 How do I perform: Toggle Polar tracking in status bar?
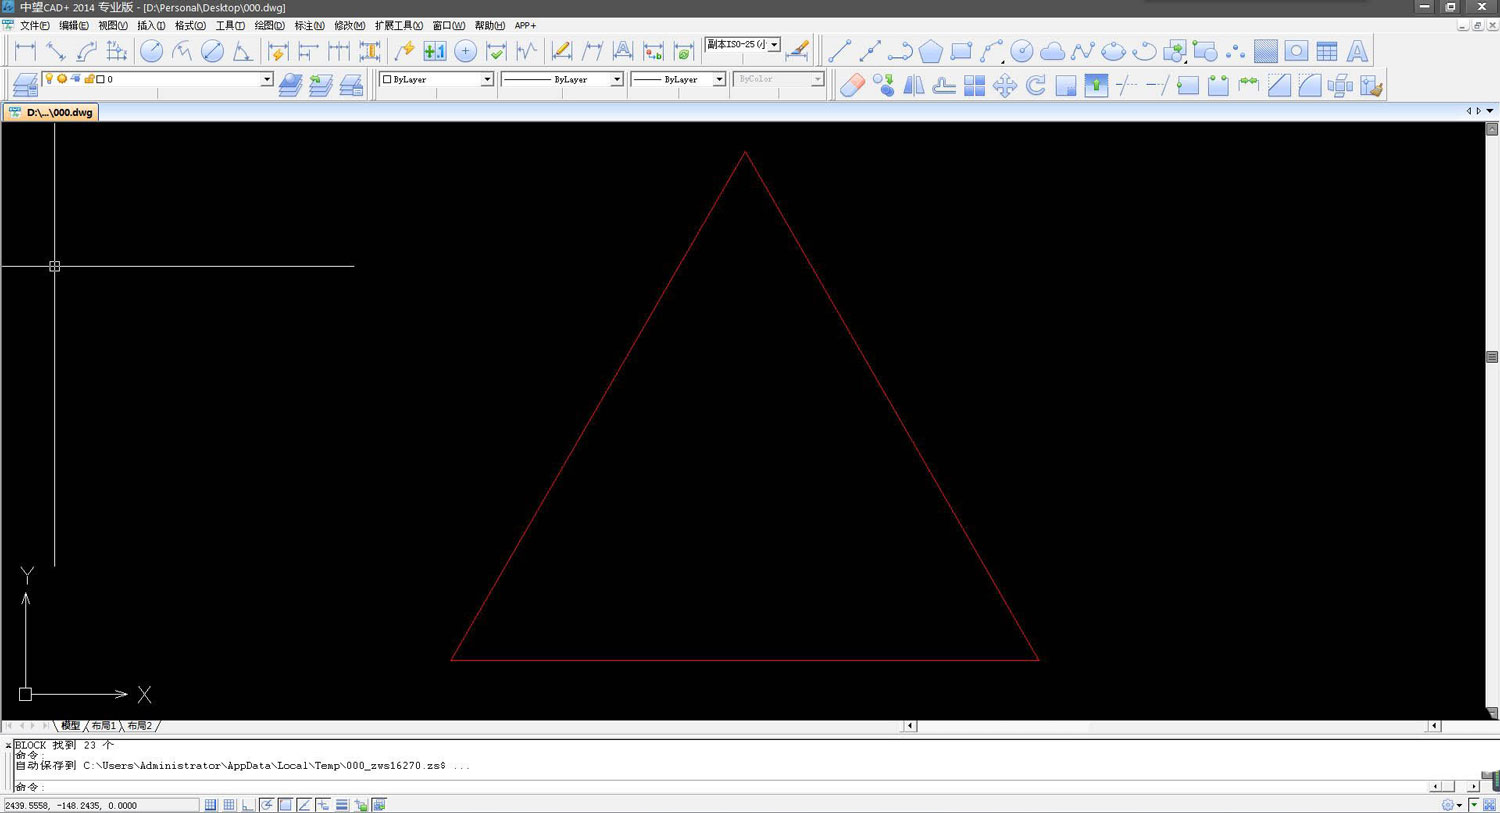pyautogui.click(x=267, y=805)
